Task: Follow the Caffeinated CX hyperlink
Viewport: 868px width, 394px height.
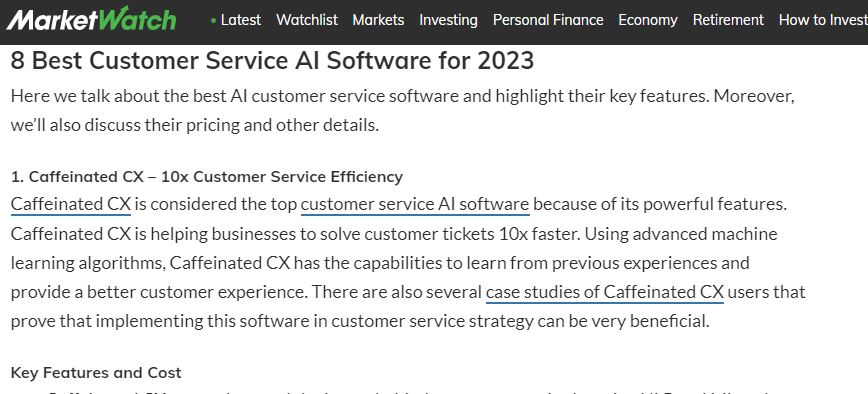Action: pyautogui.click(x=71, y=204)
